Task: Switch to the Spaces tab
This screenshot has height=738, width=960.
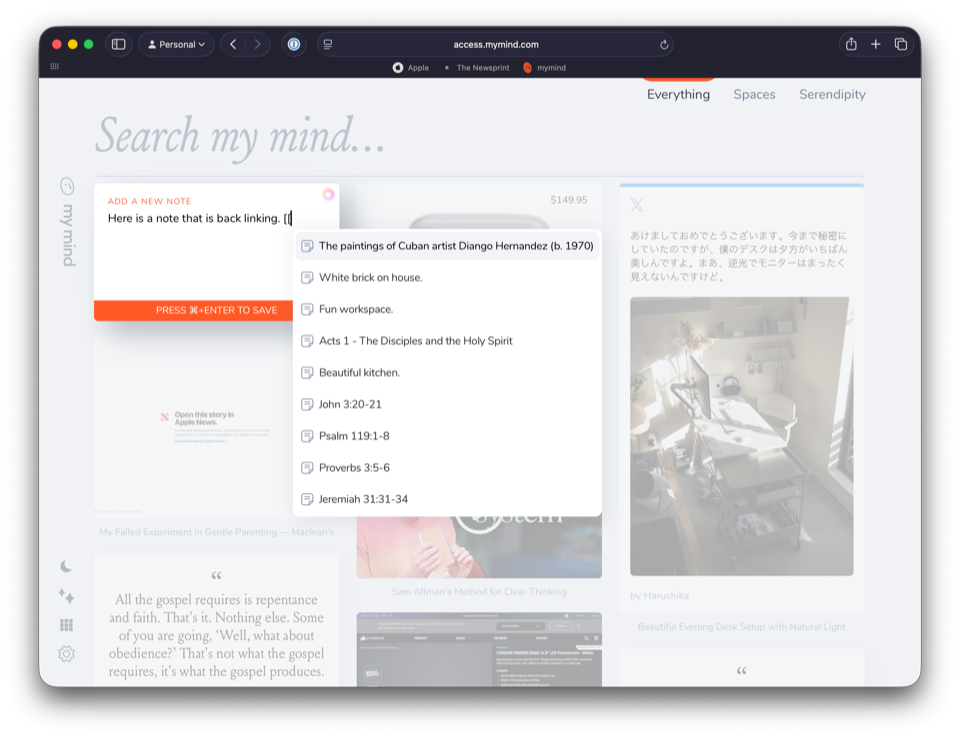Action: tap(754, 94)
